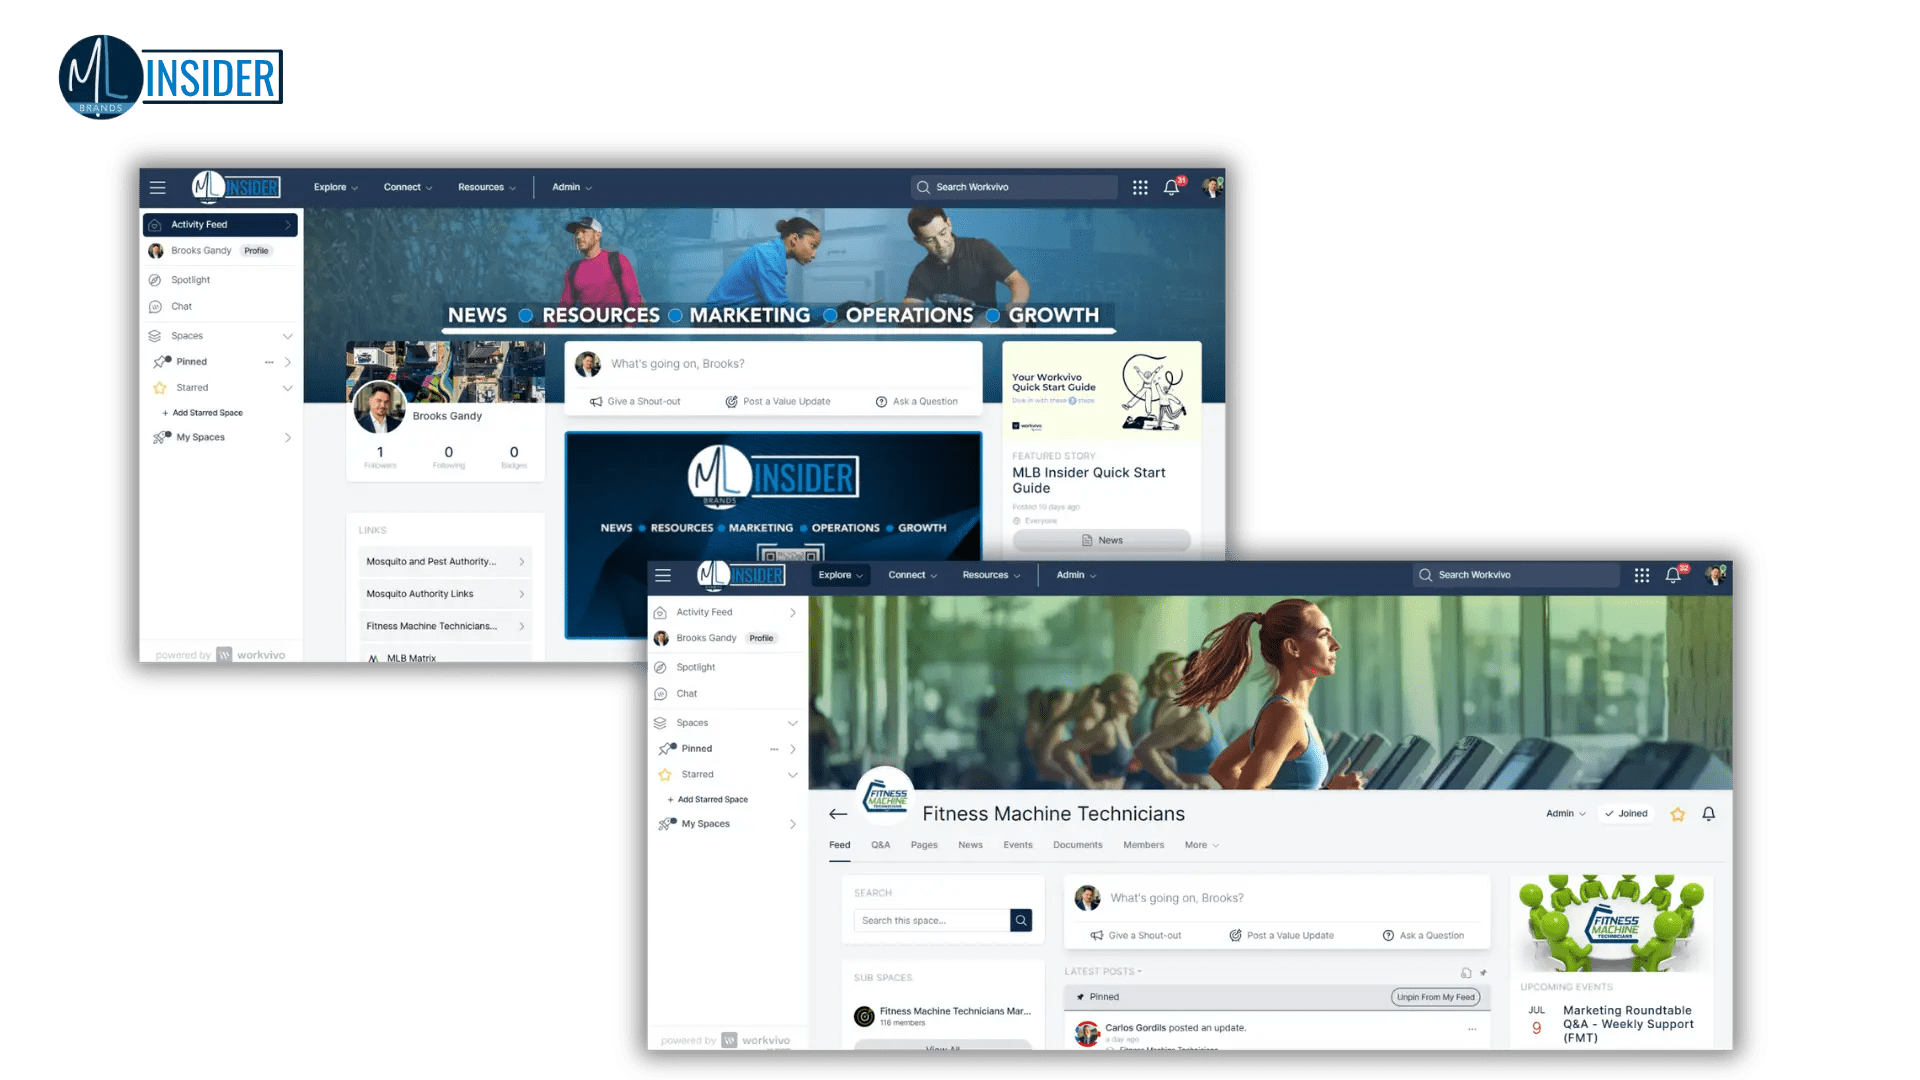Open Workvivo Quick Start Guide thumbnail
This screenshot has width=1920, height=1080.
pyautogui.click(x=1102, y=391)
